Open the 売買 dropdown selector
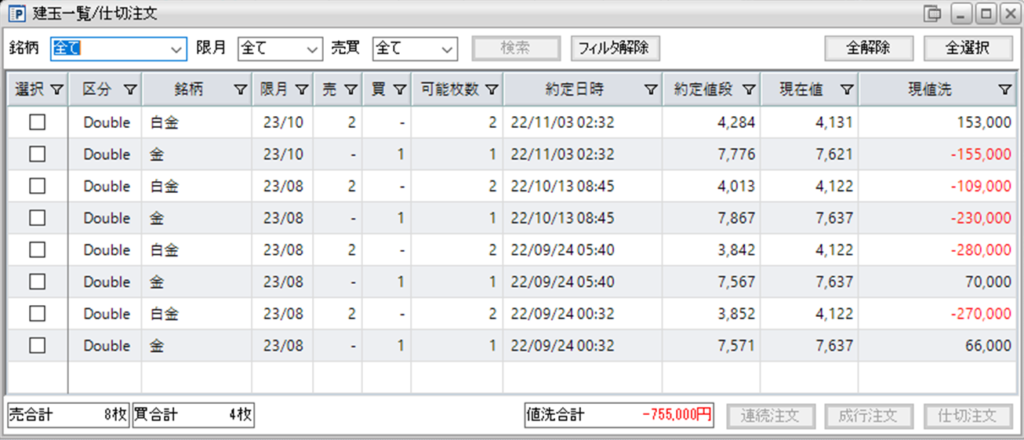 pos(415,48)
